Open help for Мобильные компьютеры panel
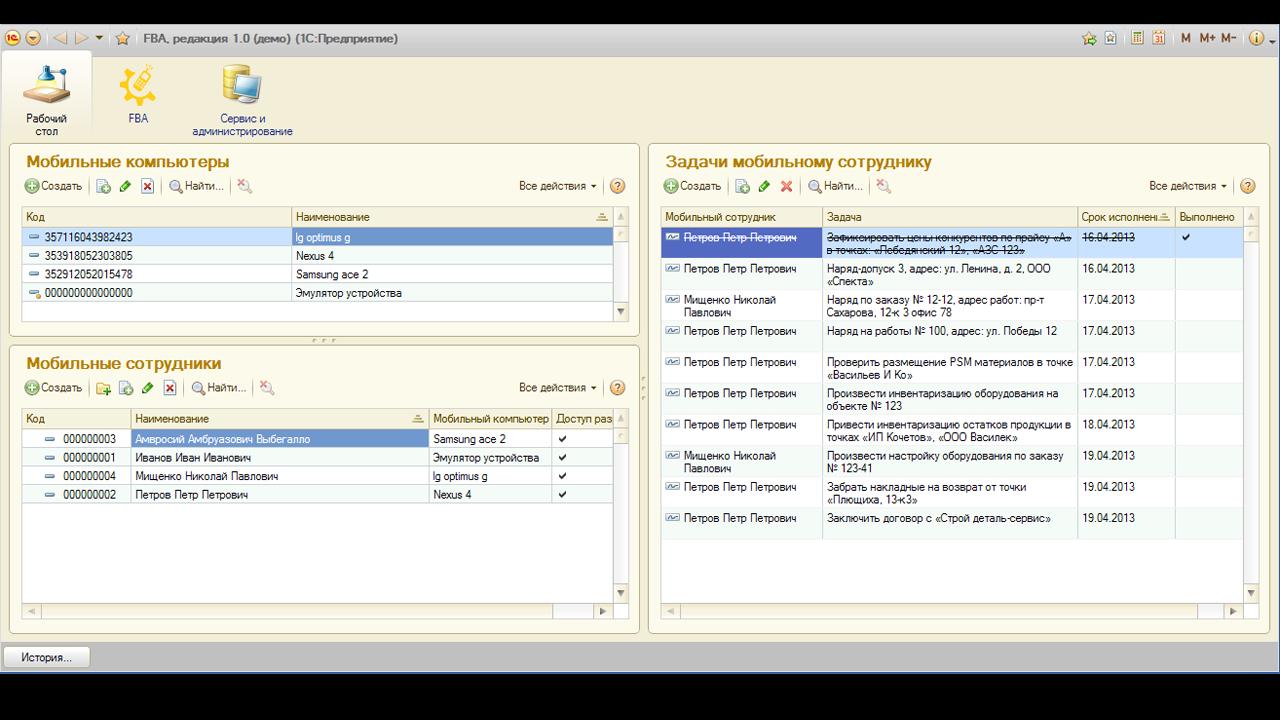Image resolution: width=1280 pixels, height=720 pixels. click(617, 186)
